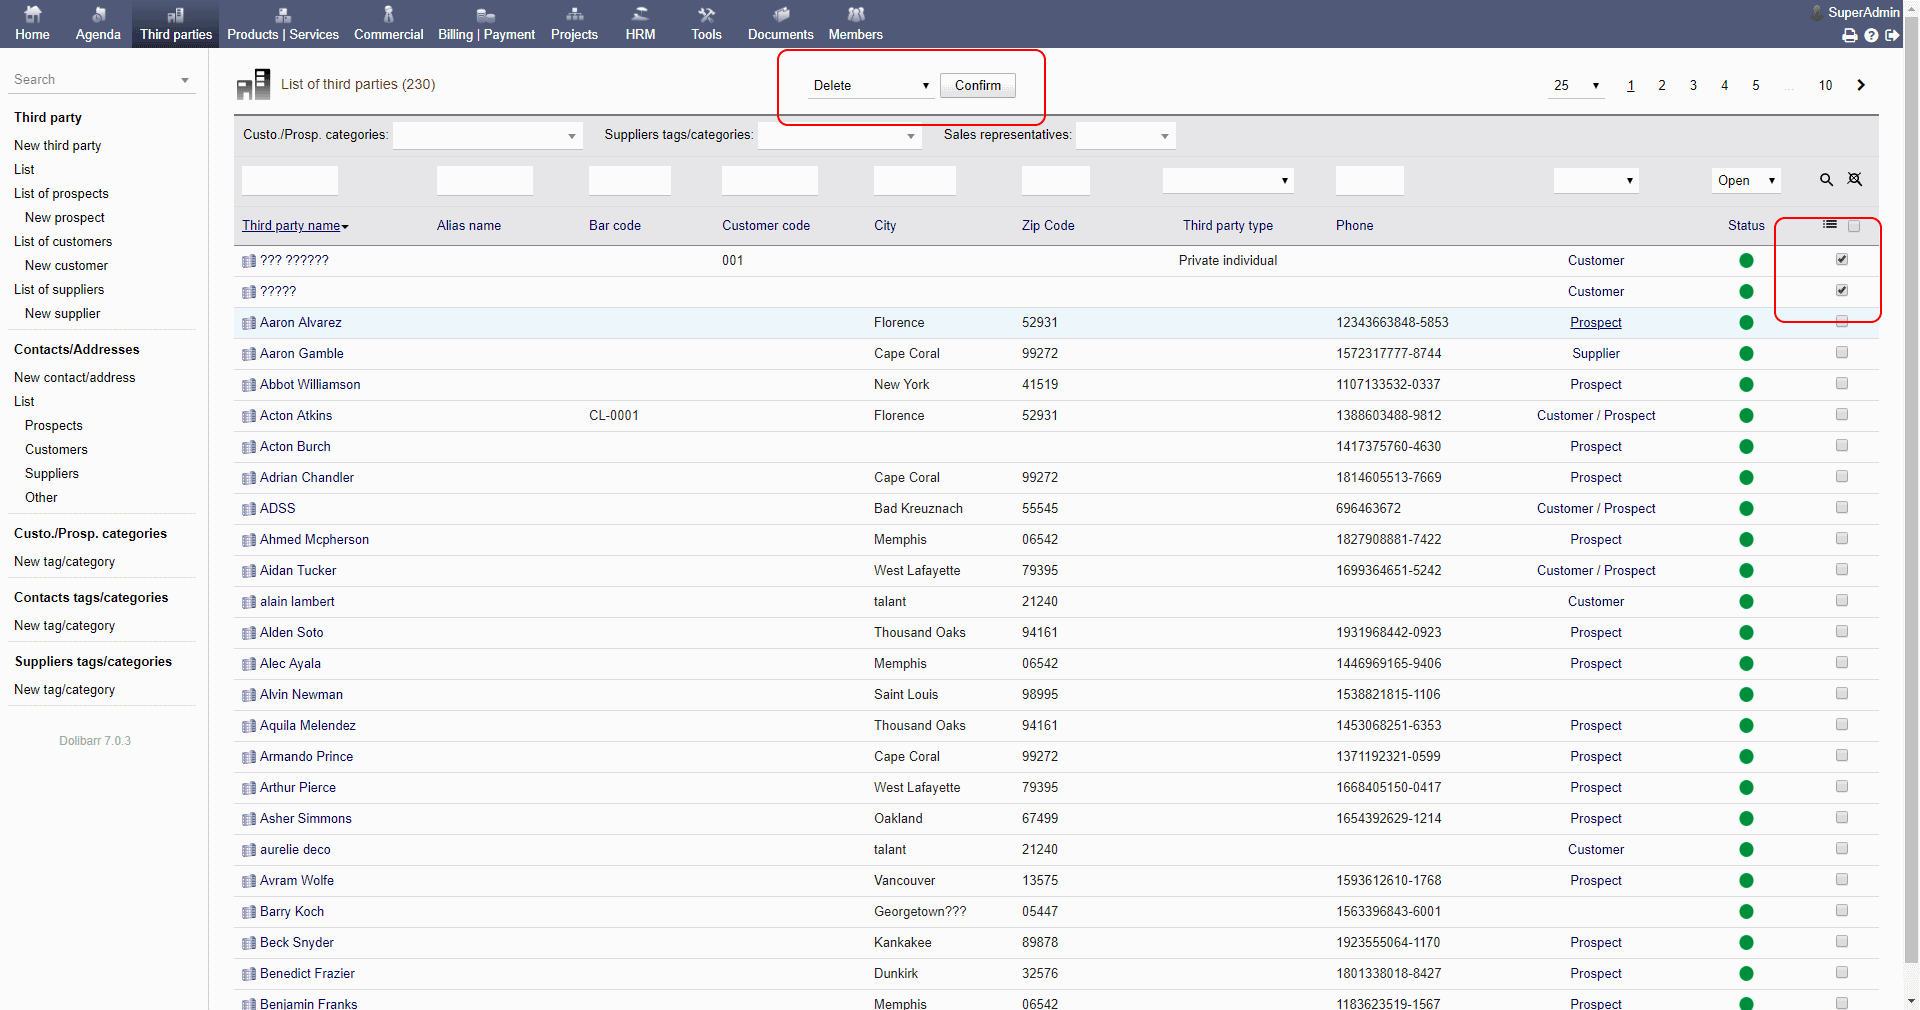Screen dimensions: 1920x1010
Task: Open the Custo./Prosp. categories dropdown
Action: [x=487, y=135]
